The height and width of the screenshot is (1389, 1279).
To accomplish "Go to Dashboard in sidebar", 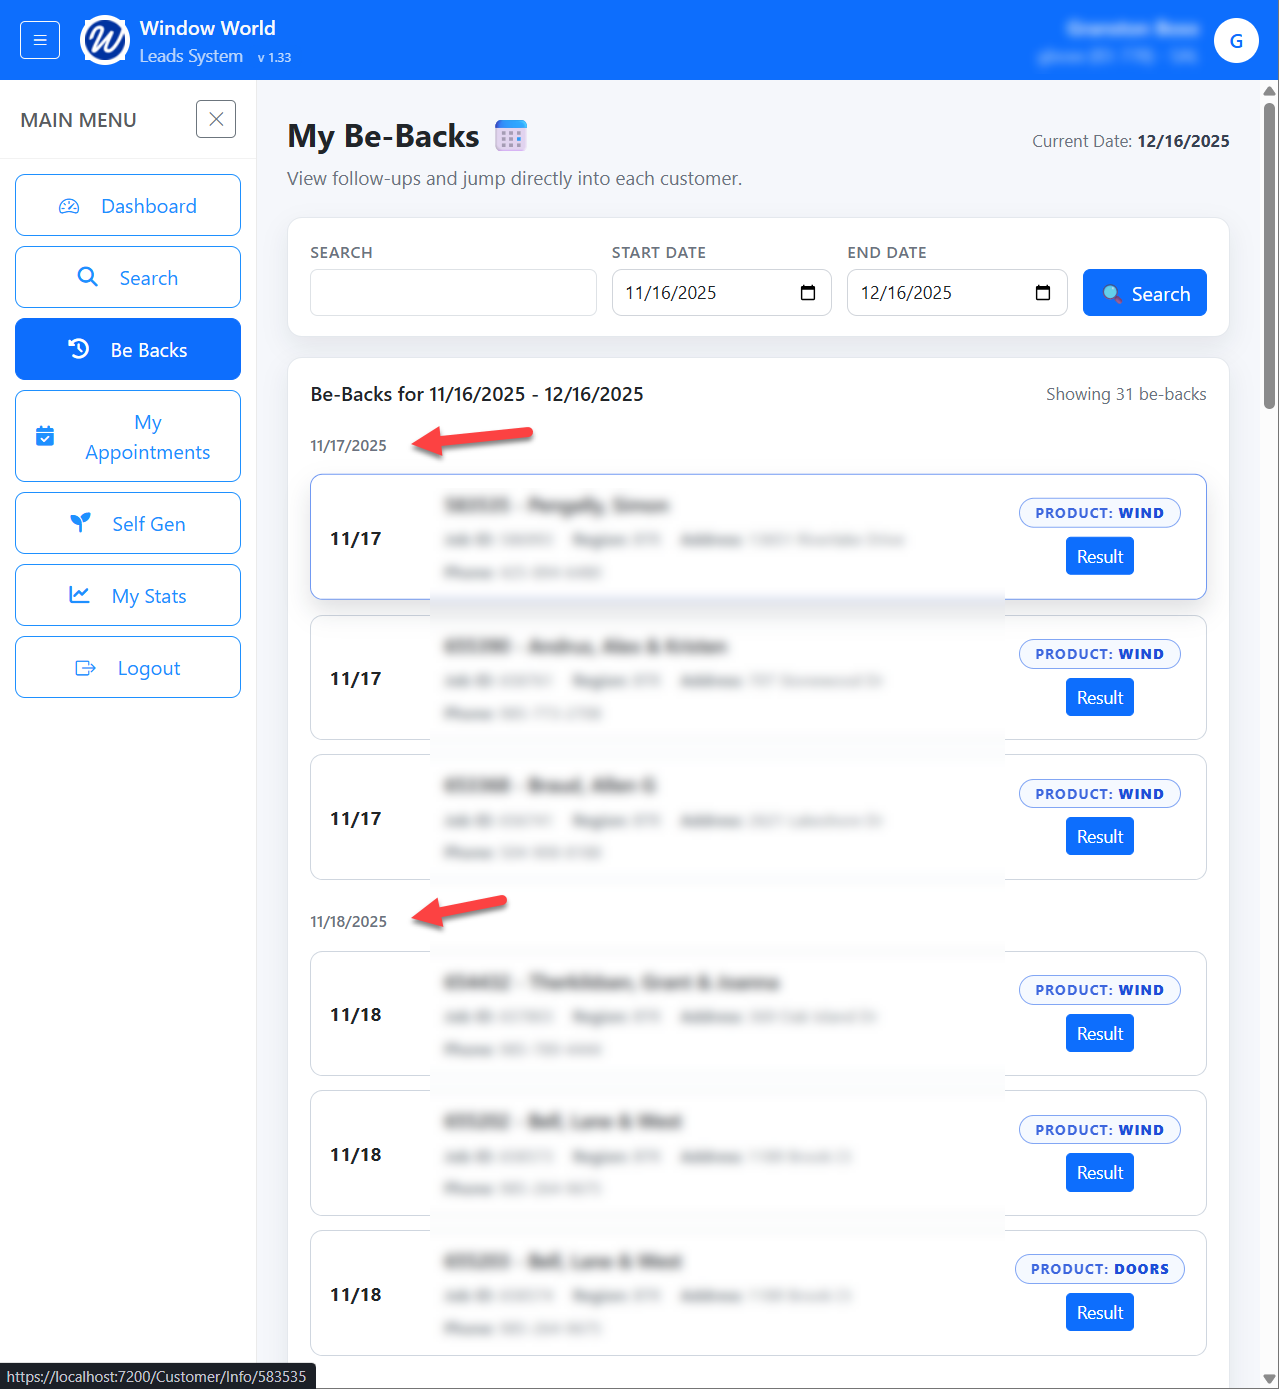I will tap(128, 205).
